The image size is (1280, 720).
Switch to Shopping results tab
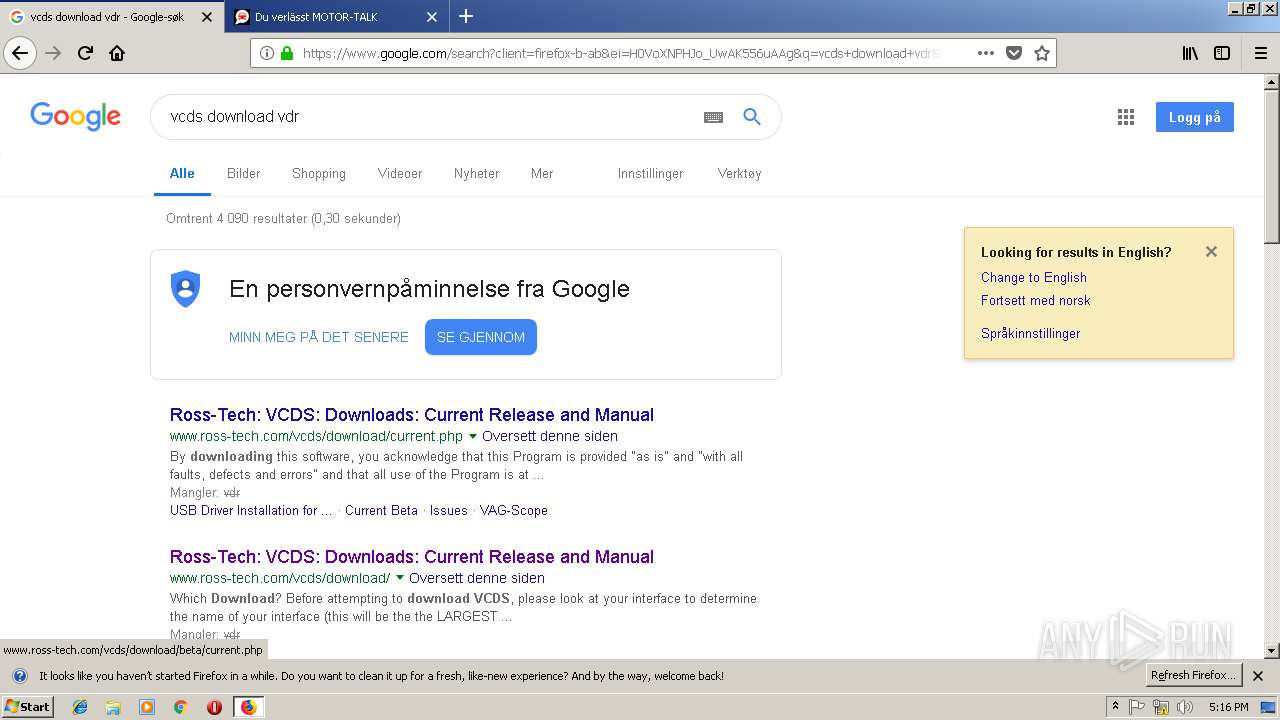pyautogui.click(x=319, y=173)
